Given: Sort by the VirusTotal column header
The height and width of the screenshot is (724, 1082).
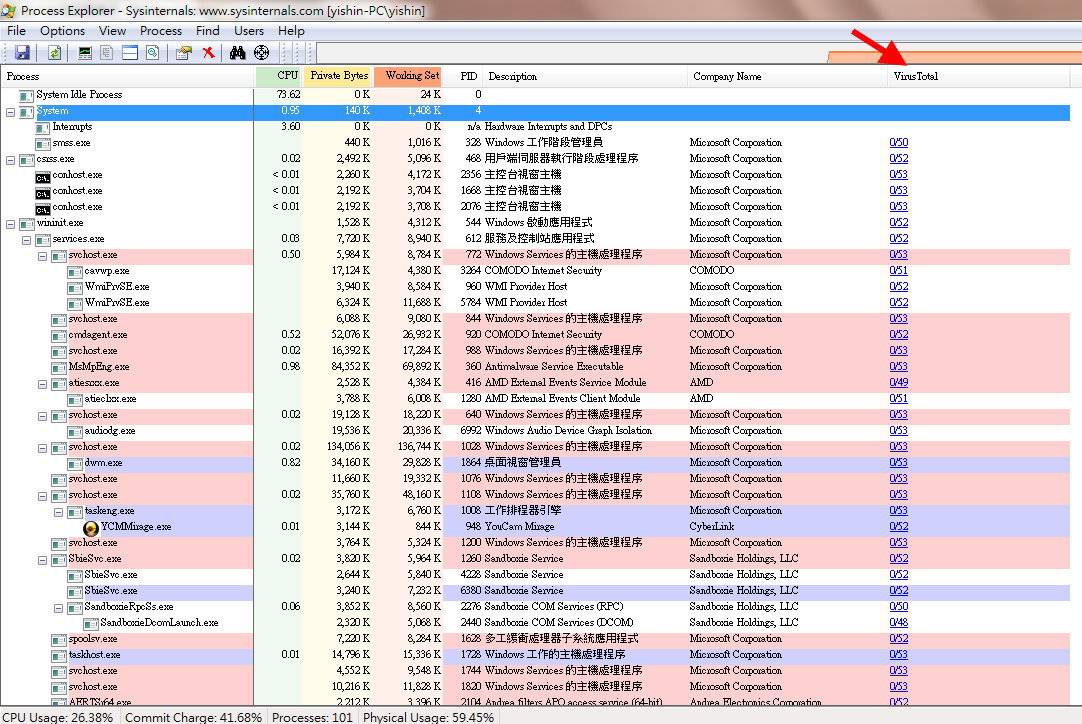Looking at the screenshot, I should click(x=978, y=76).
